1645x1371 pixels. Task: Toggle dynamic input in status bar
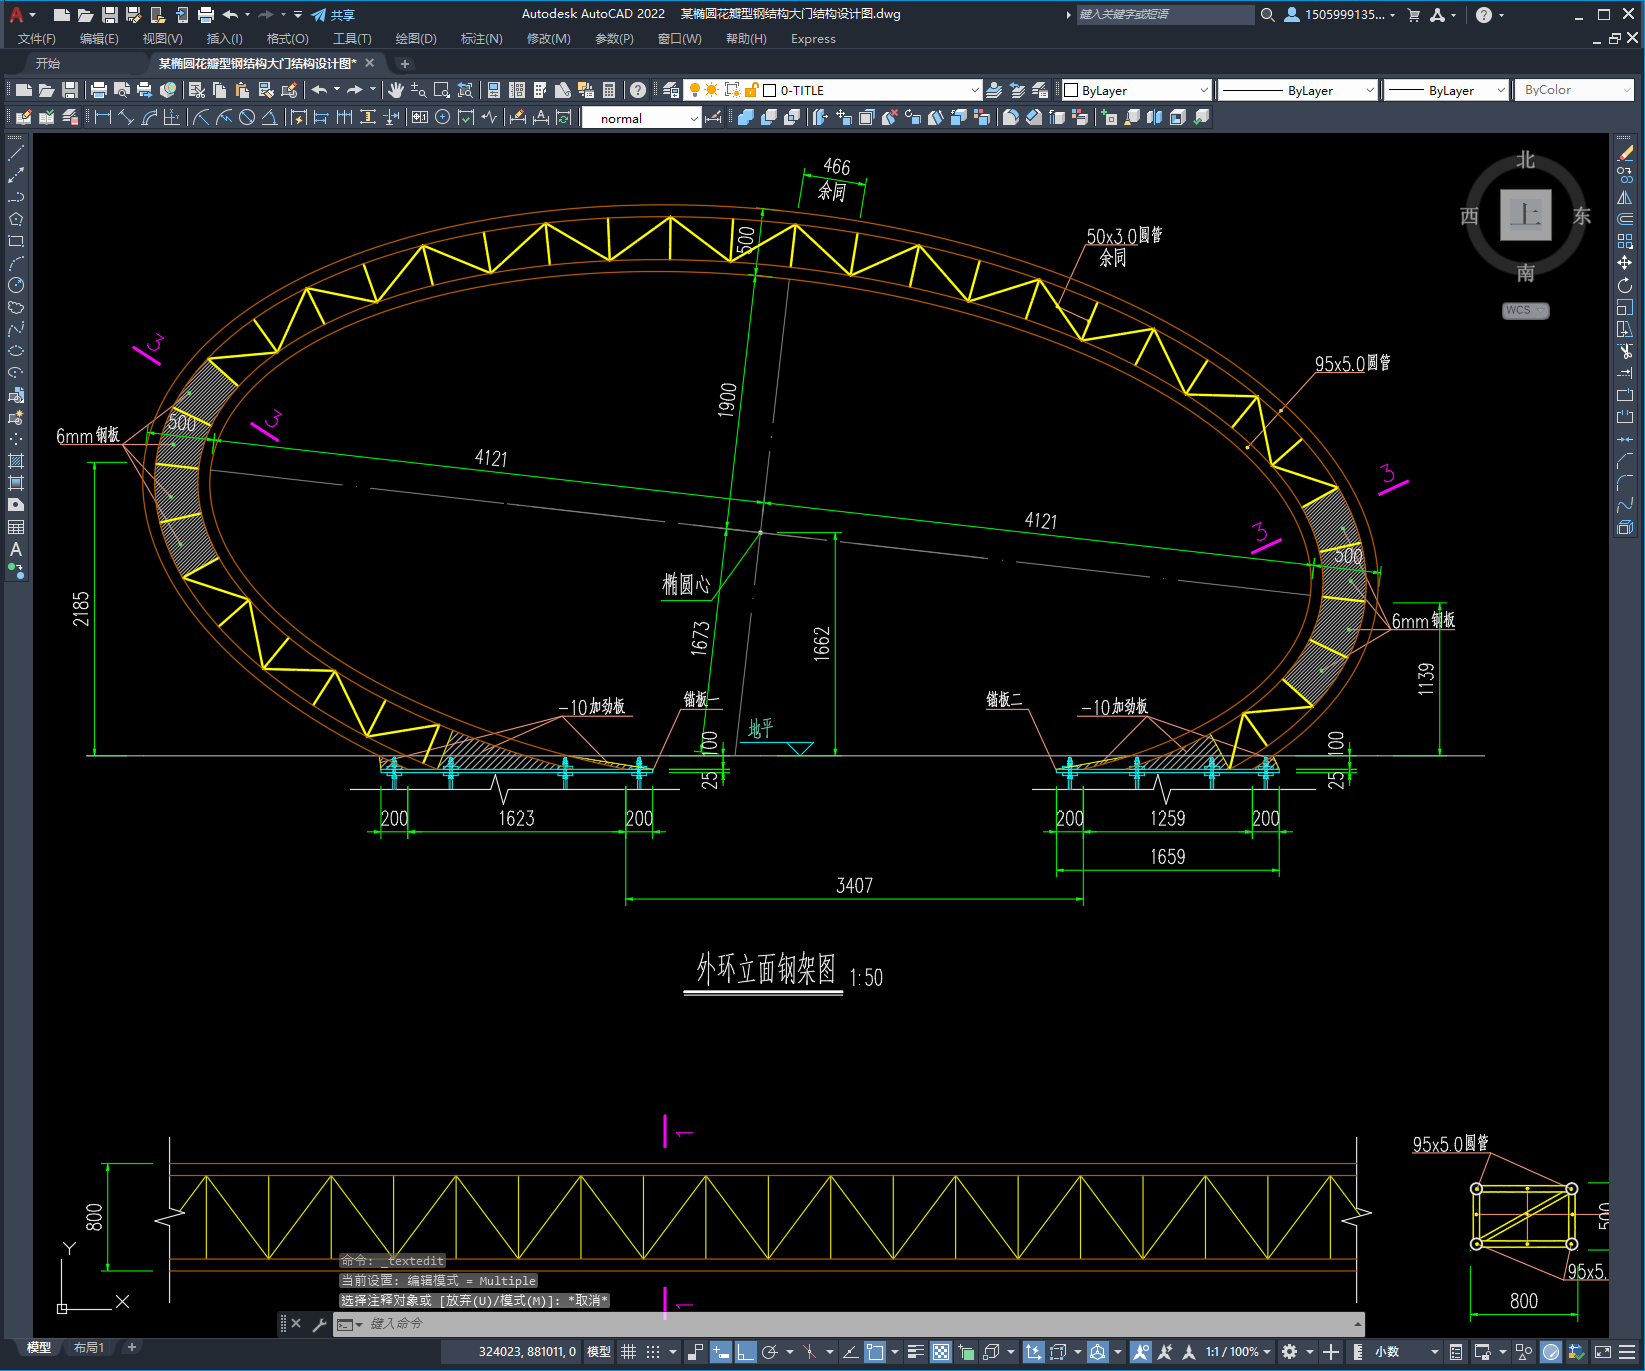(x=720, y=1352)
